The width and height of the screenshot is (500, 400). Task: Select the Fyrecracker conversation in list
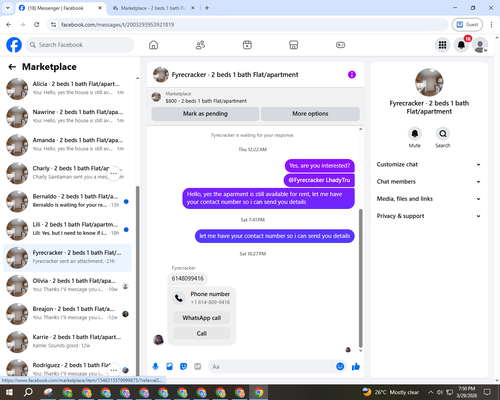tap(67, 258)
